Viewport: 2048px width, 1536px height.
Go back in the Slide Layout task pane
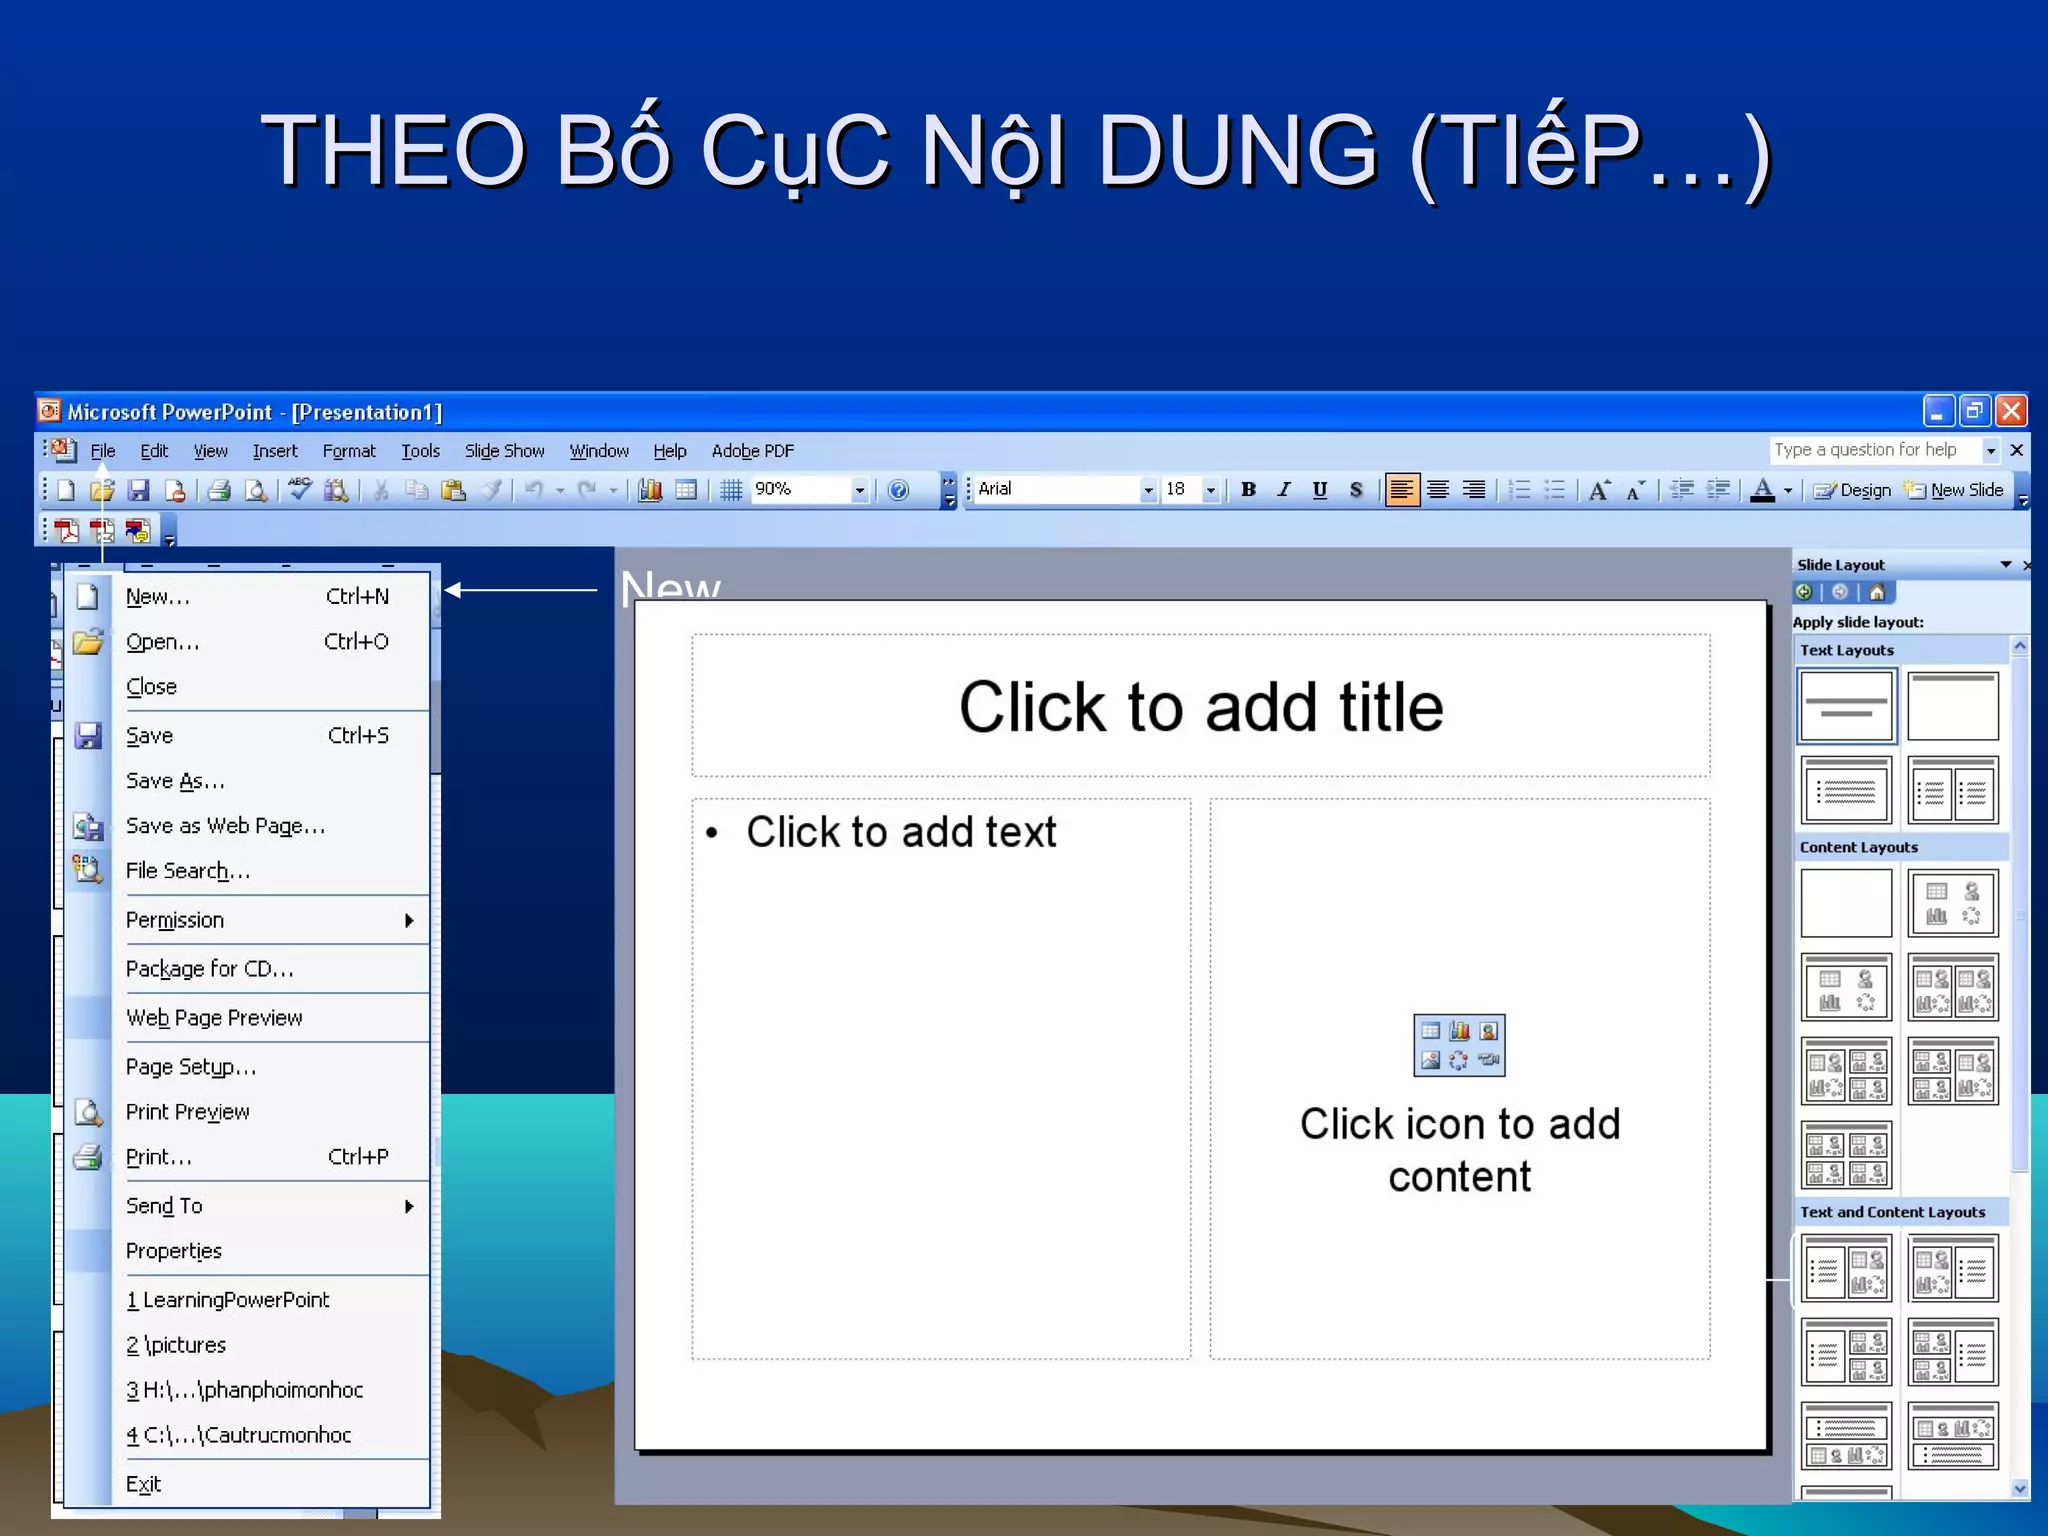tap(1804, 592)
